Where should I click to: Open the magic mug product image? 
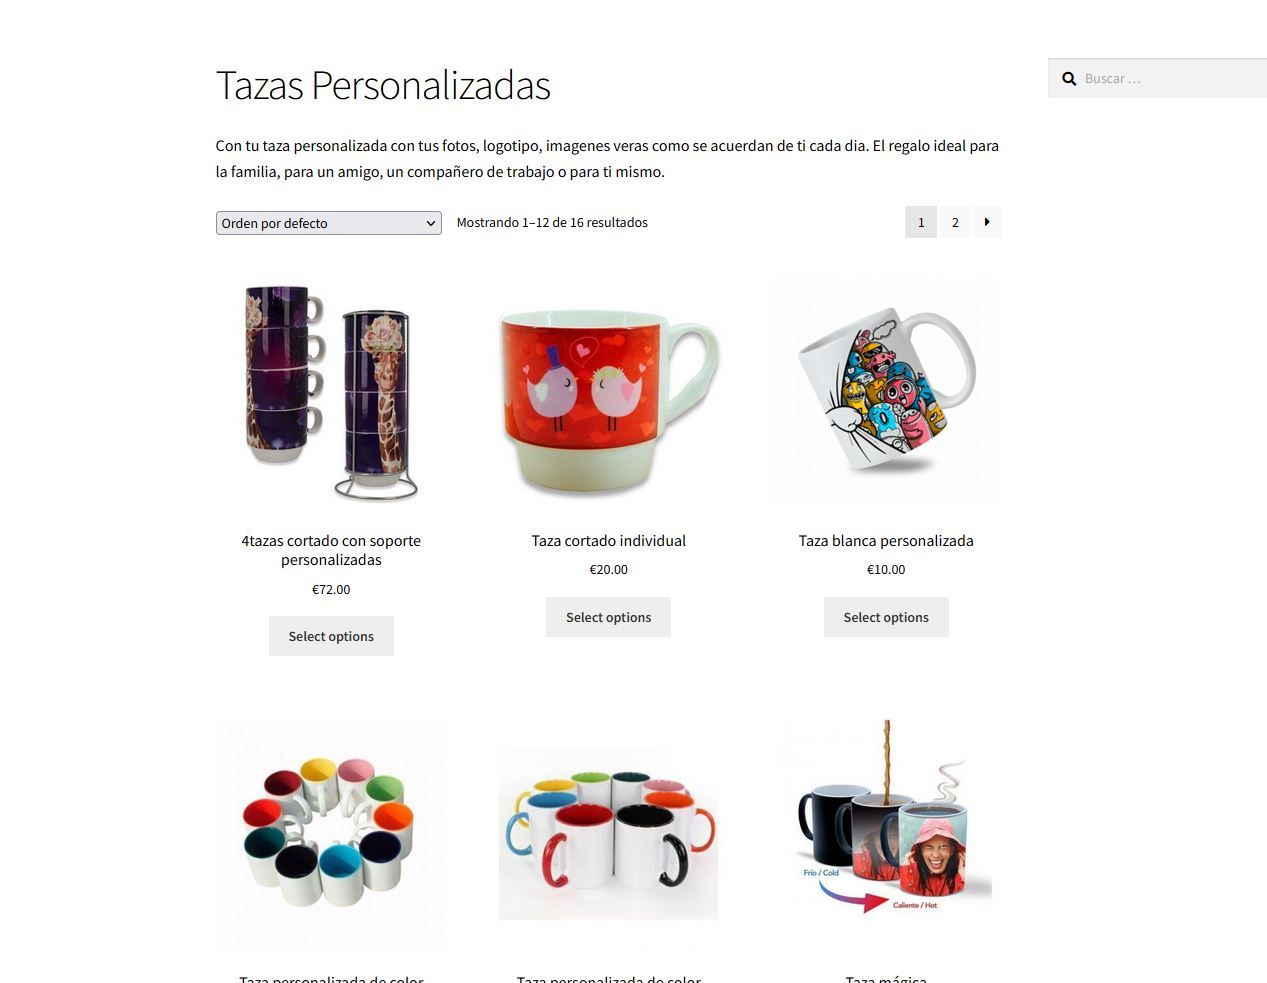(x=886, y=834)
